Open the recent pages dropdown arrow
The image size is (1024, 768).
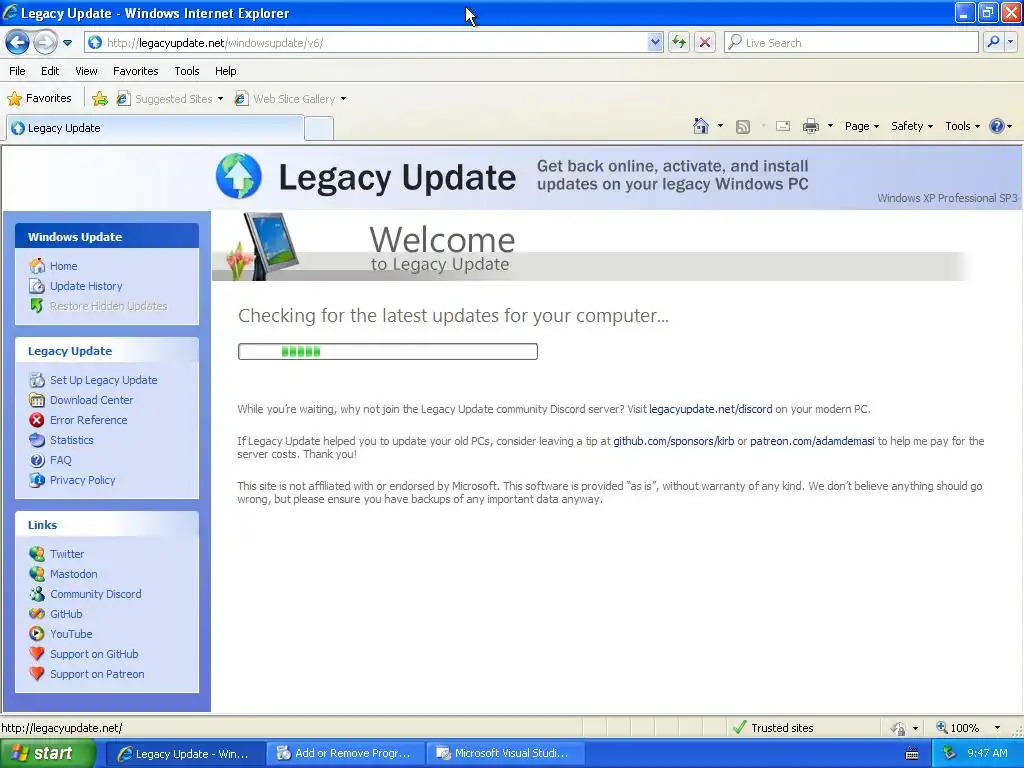[x=67, y=43]
